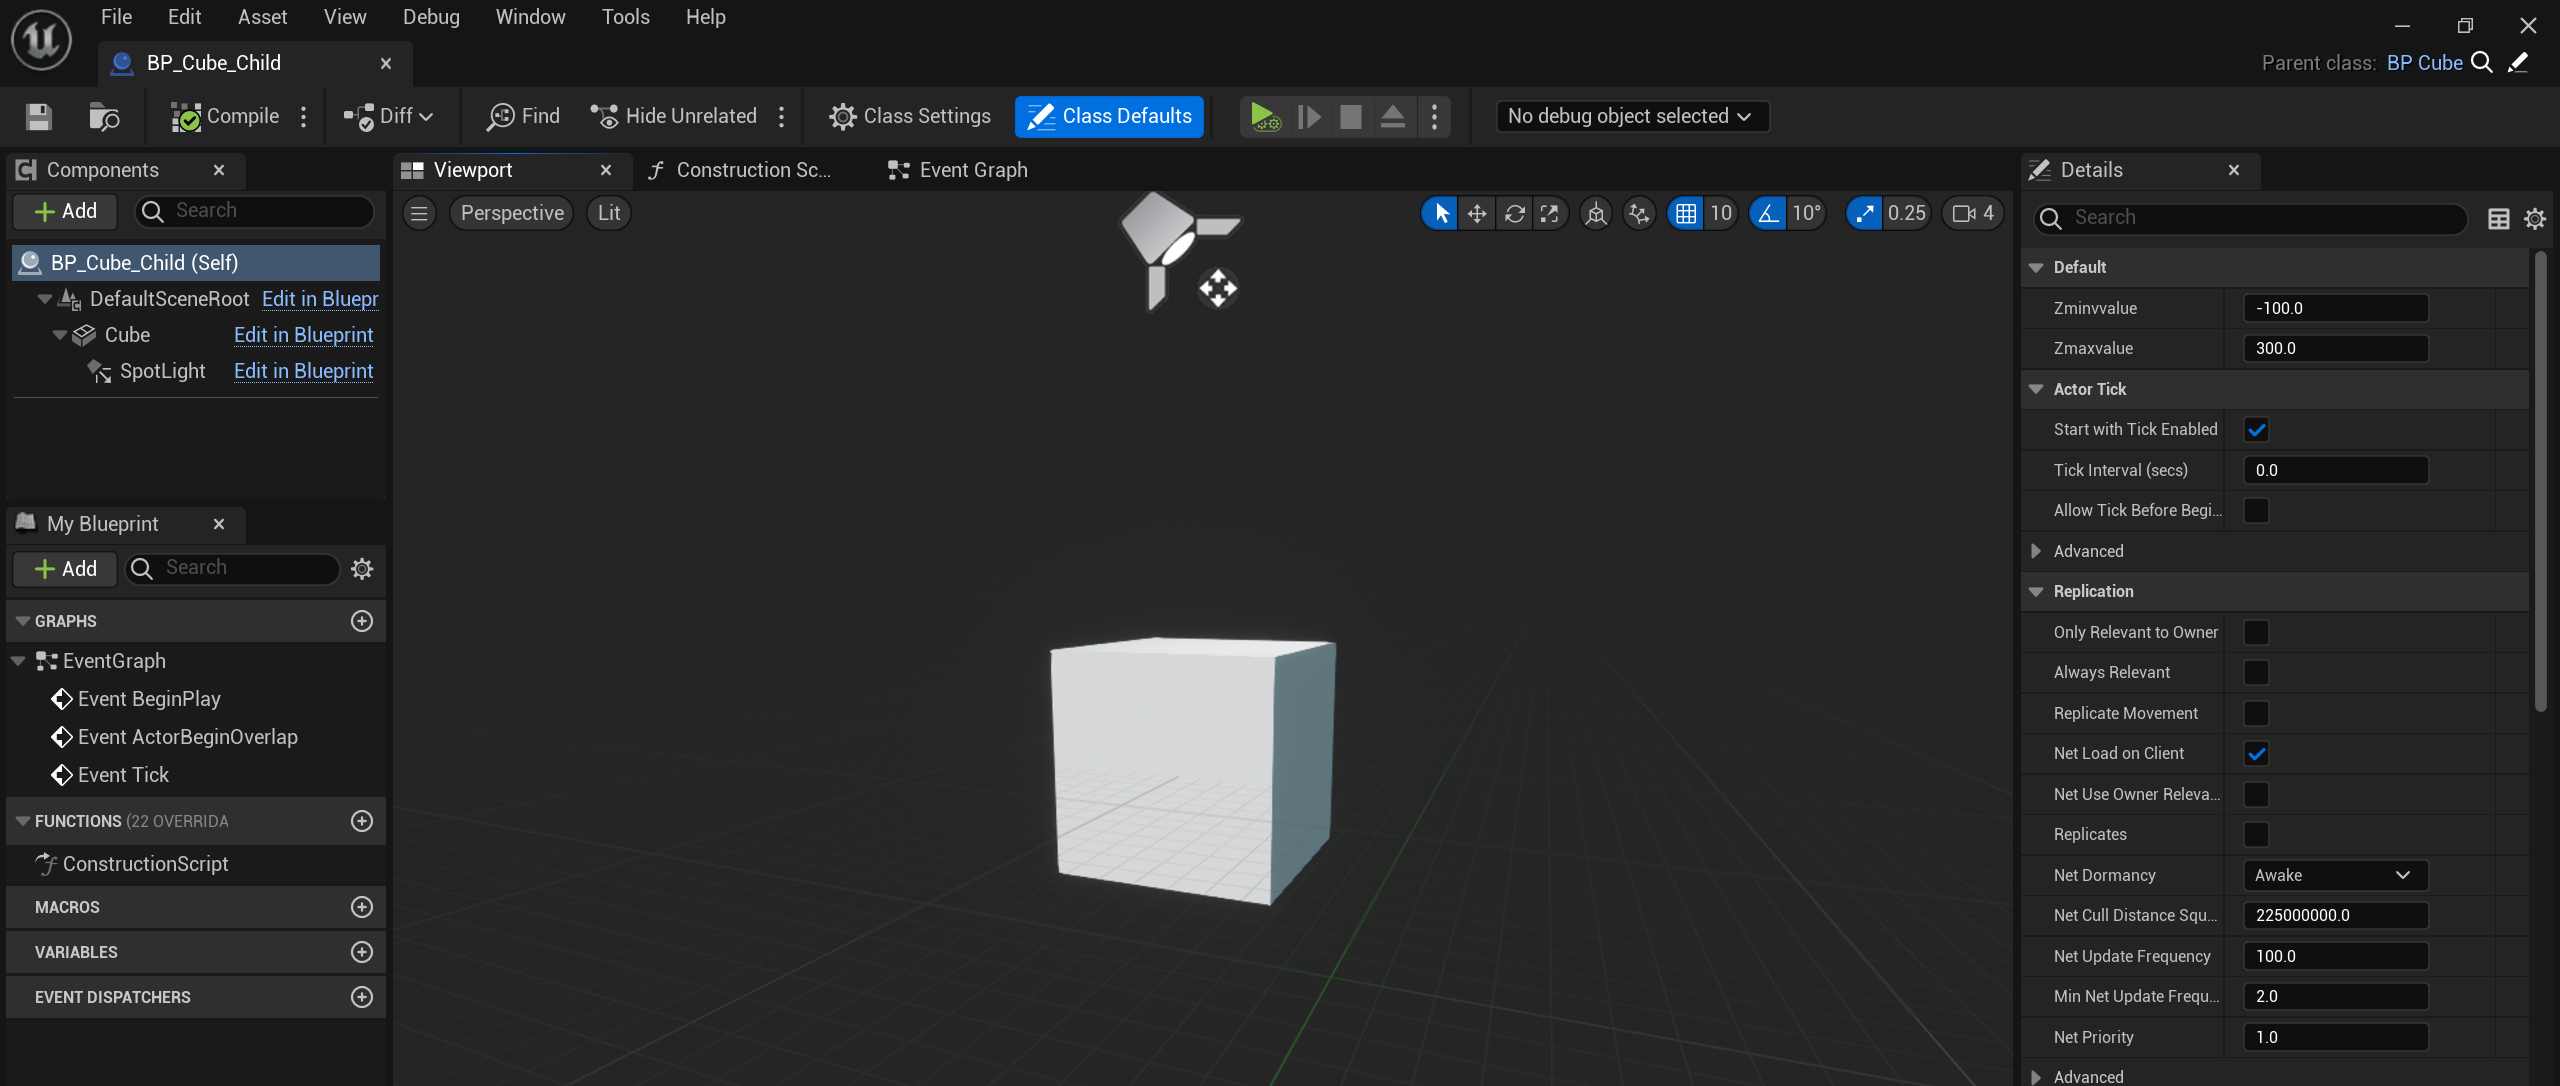Open the Net Dormancy dropdown
This screenshot has width=2560, height=1086.
pos(2335,875)
